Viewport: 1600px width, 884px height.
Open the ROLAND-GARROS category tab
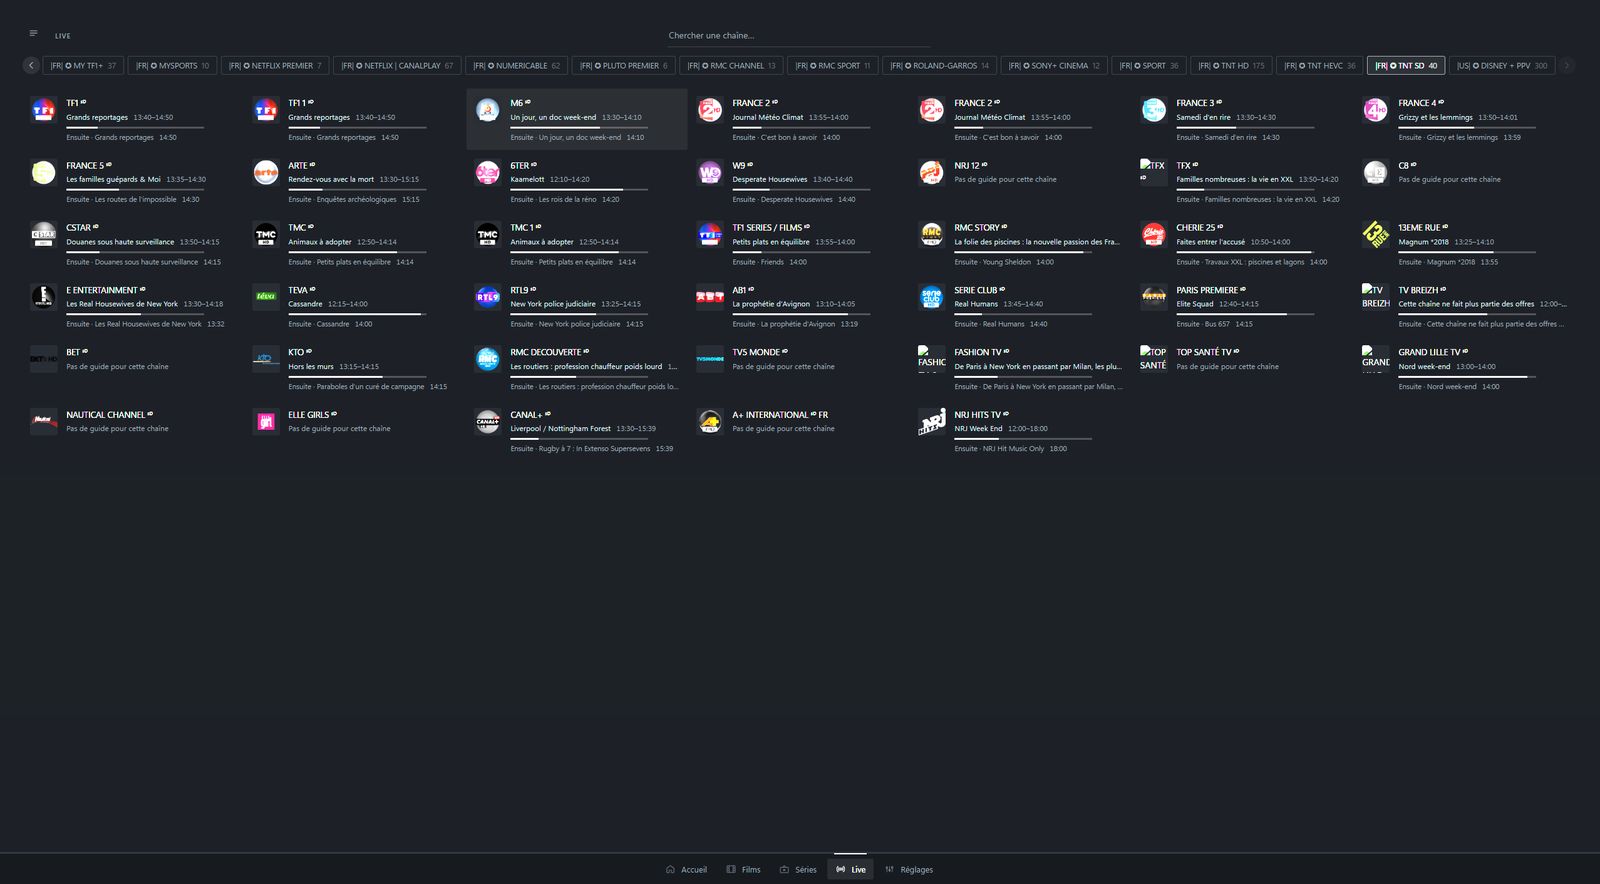pyautogui.click(x=939, y=66)
